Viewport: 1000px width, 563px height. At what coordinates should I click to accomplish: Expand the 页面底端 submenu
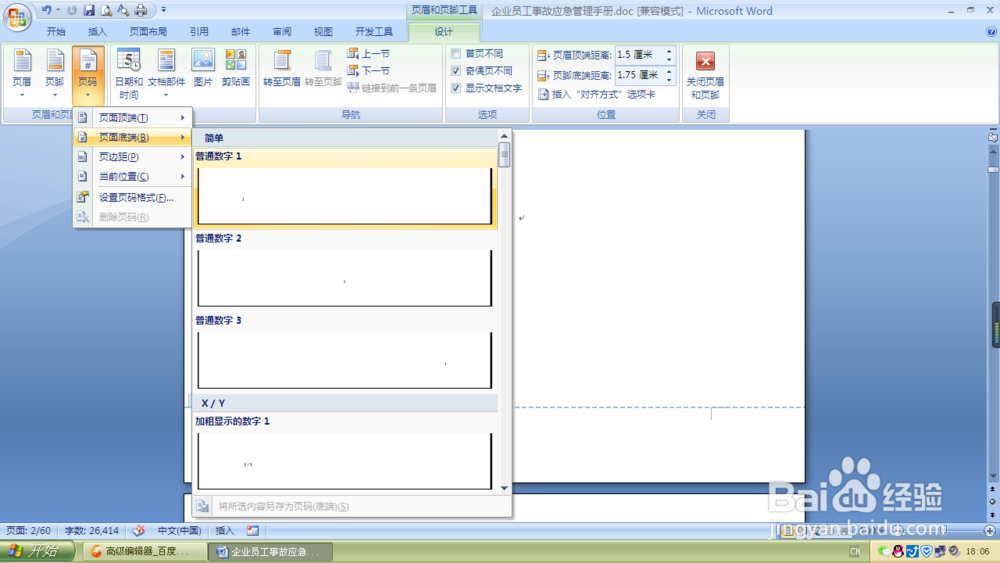click(132, 137)
